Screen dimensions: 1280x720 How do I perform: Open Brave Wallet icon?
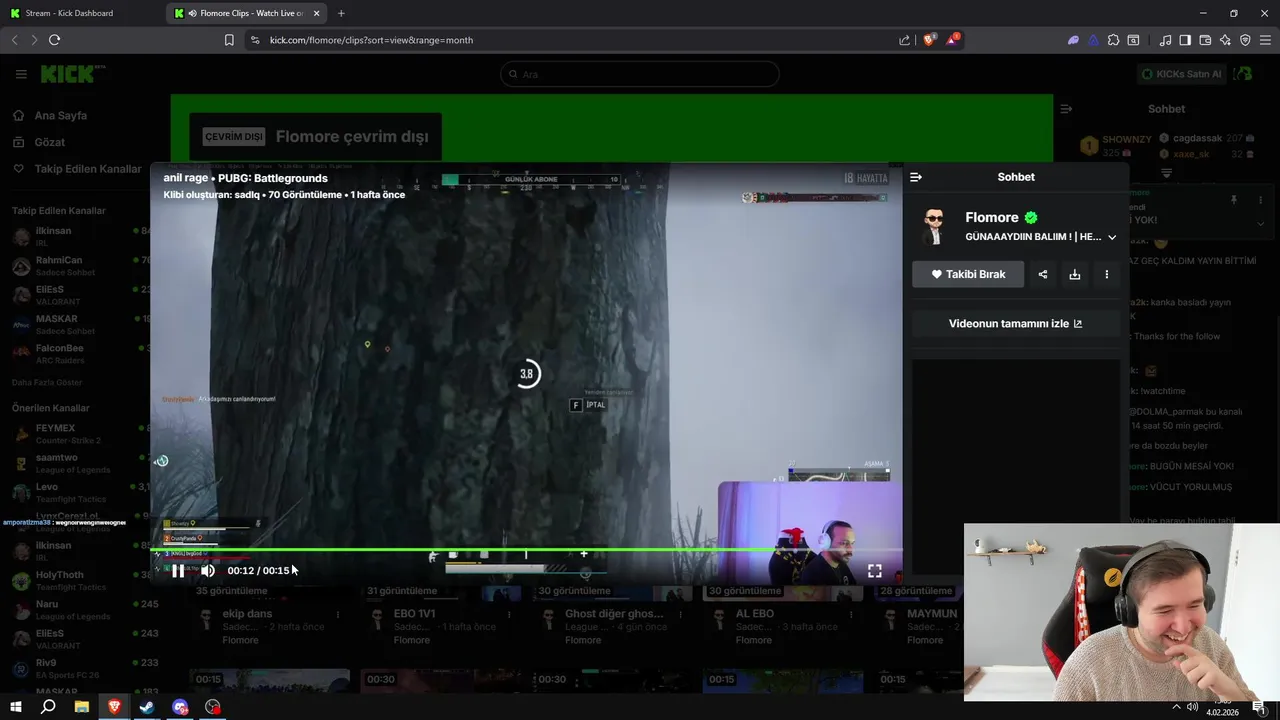(x=1205, y=40)
